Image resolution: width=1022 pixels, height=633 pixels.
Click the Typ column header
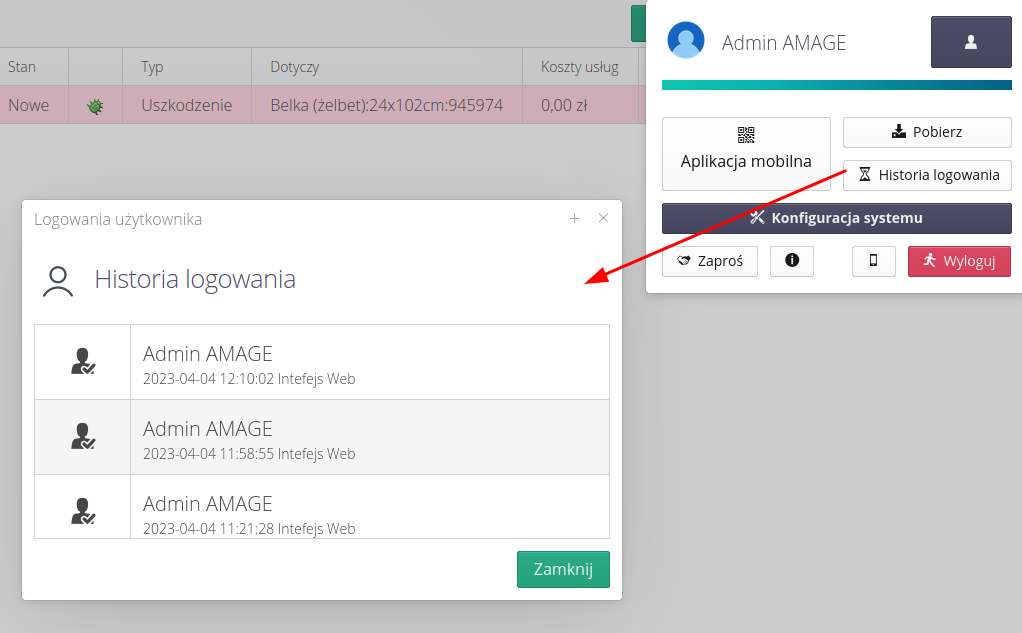tap(152, 68)
